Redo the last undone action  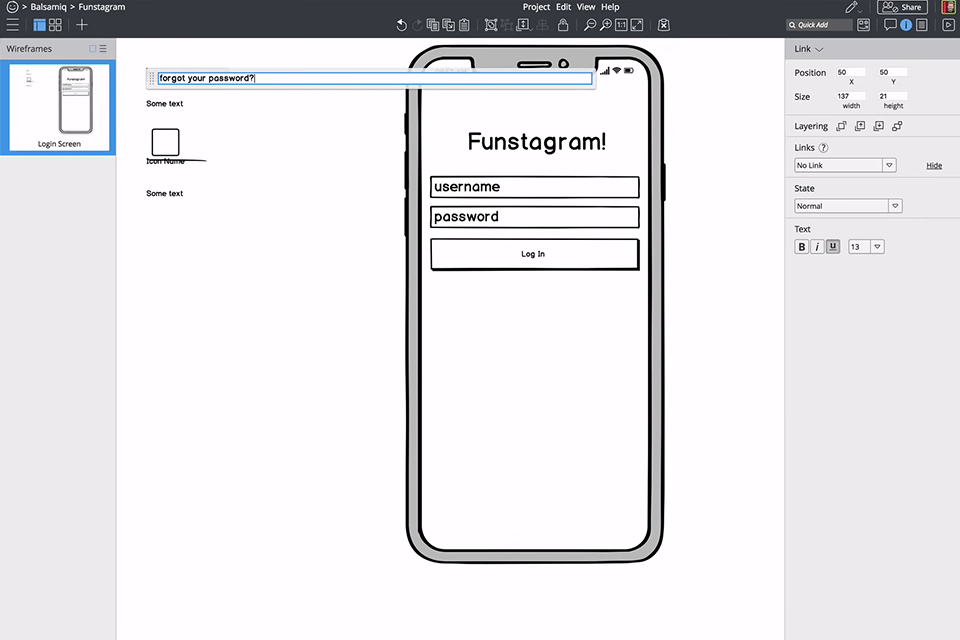tap(418, 25)
